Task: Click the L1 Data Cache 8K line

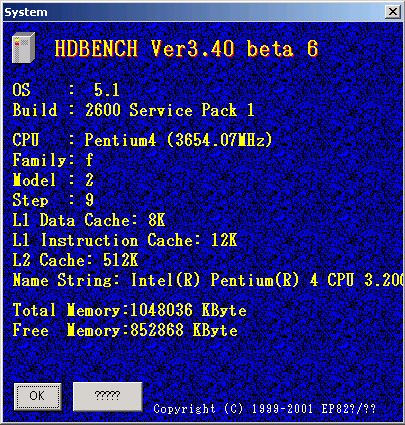Action: (x=89, y=220)
